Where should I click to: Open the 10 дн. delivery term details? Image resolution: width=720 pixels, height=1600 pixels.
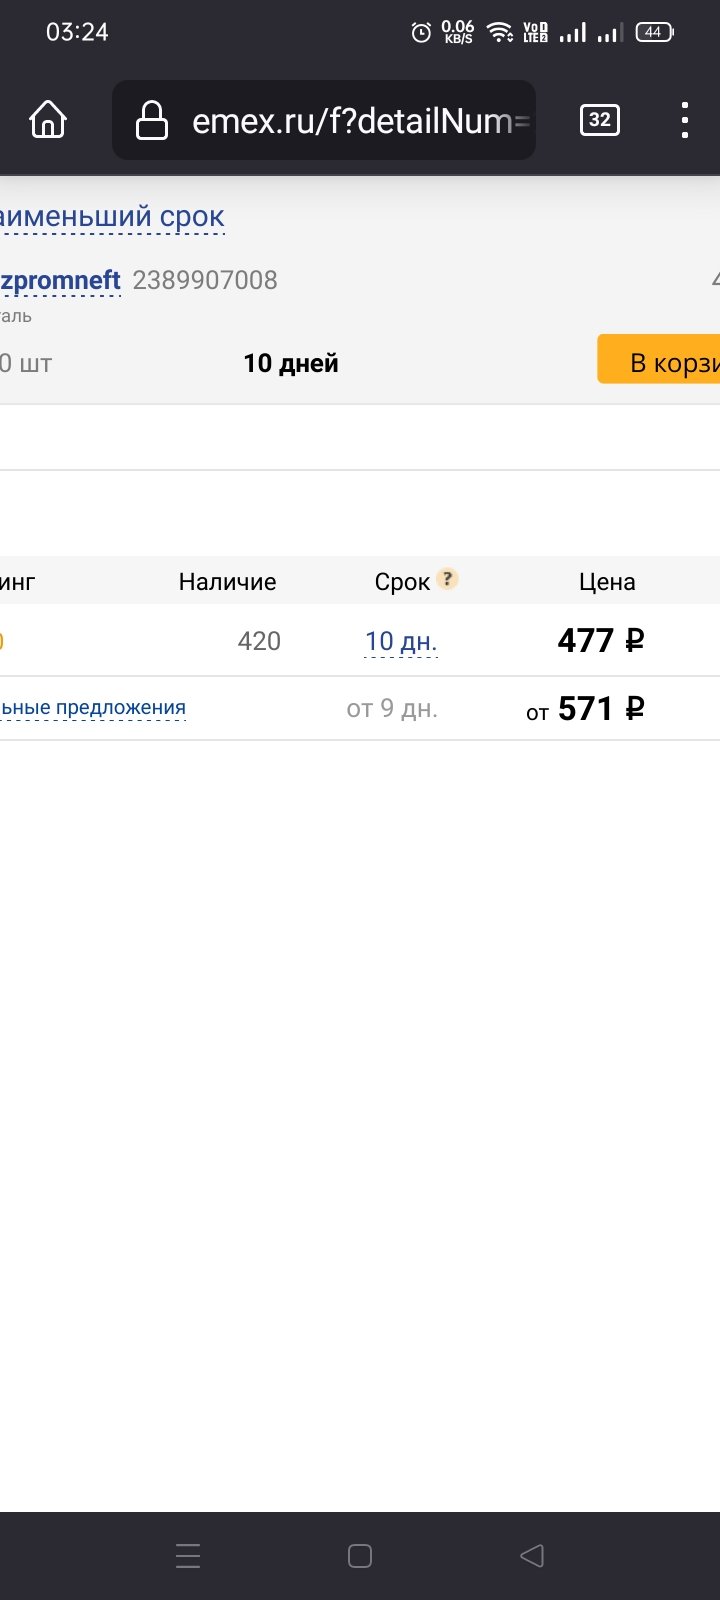coord(401,641)
